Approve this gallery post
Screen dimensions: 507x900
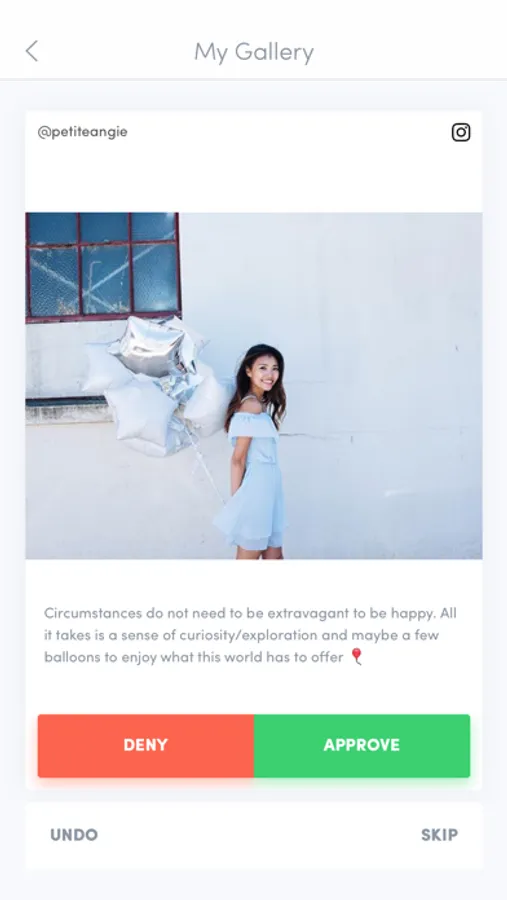tap(362, 746)
